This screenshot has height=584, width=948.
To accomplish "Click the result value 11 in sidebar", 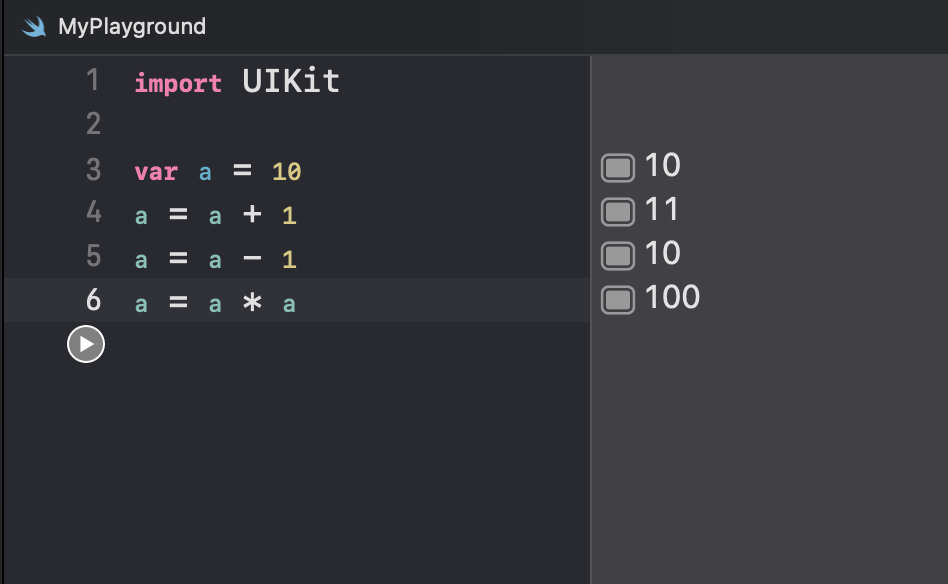I will click(662, 209).
